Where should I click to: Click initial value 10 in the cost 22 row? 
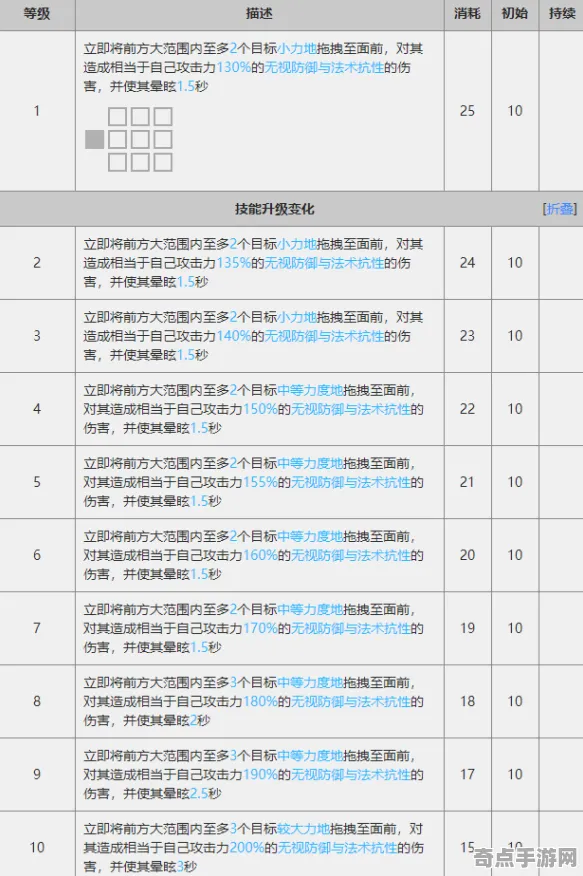tap(514, 409)
